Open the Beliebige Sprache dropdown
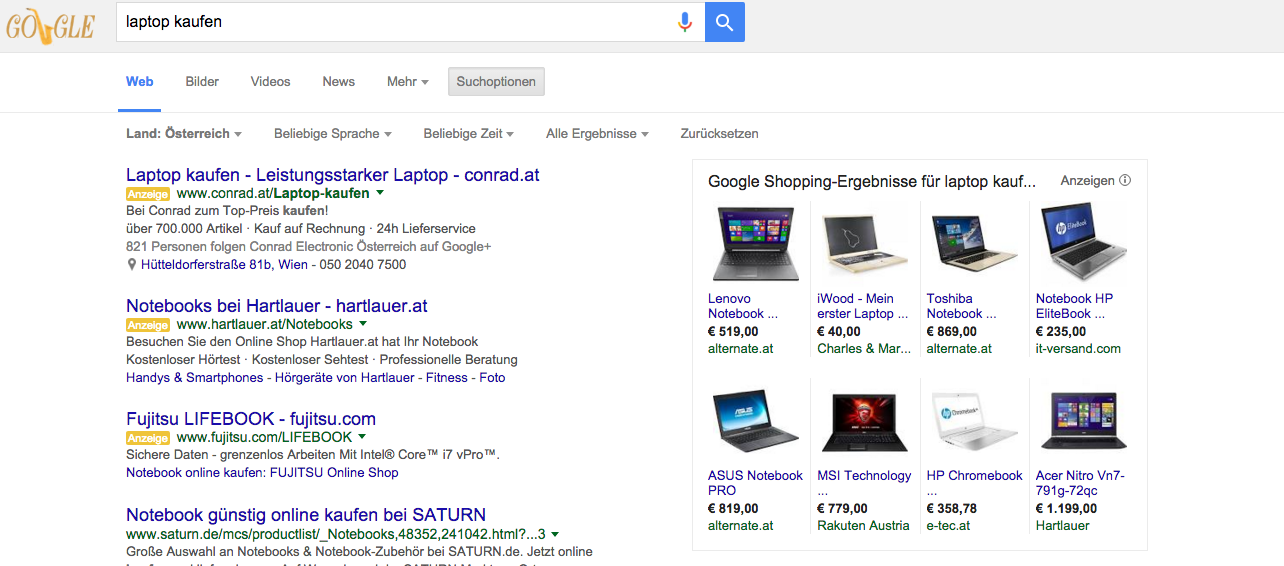 coord(333,133)
